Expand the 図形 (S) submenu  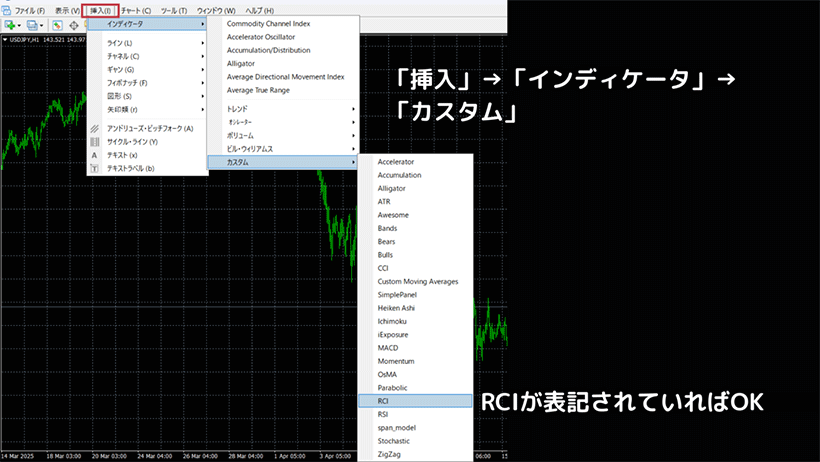tap(147, 96)
